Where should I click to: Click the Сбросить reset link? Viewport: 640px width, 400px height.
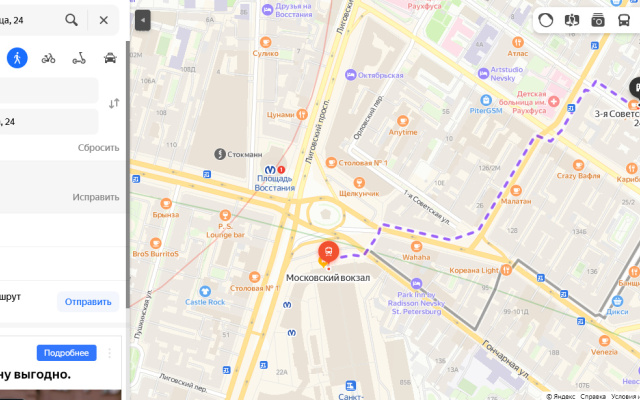(98, 148)
